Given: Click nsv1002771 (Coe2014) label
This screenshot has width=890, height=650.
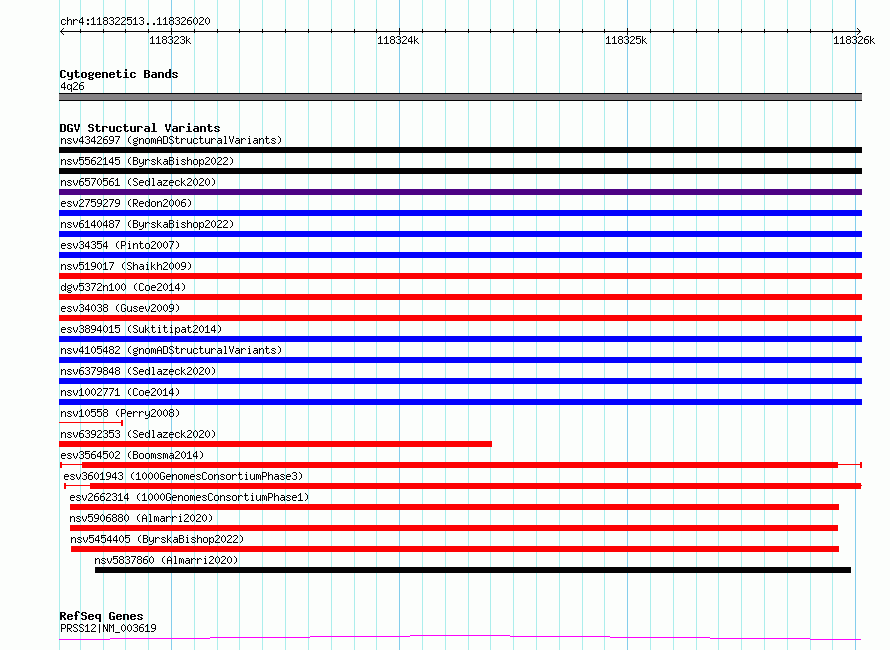Looking at the screenshot, I should [120, 392].
